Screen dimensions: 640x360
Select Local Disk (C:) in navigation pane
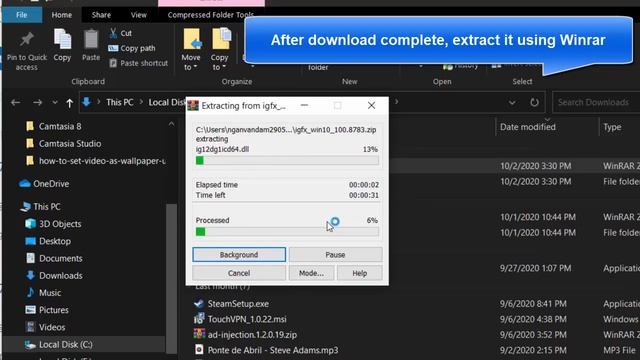(x=65, y=344)
